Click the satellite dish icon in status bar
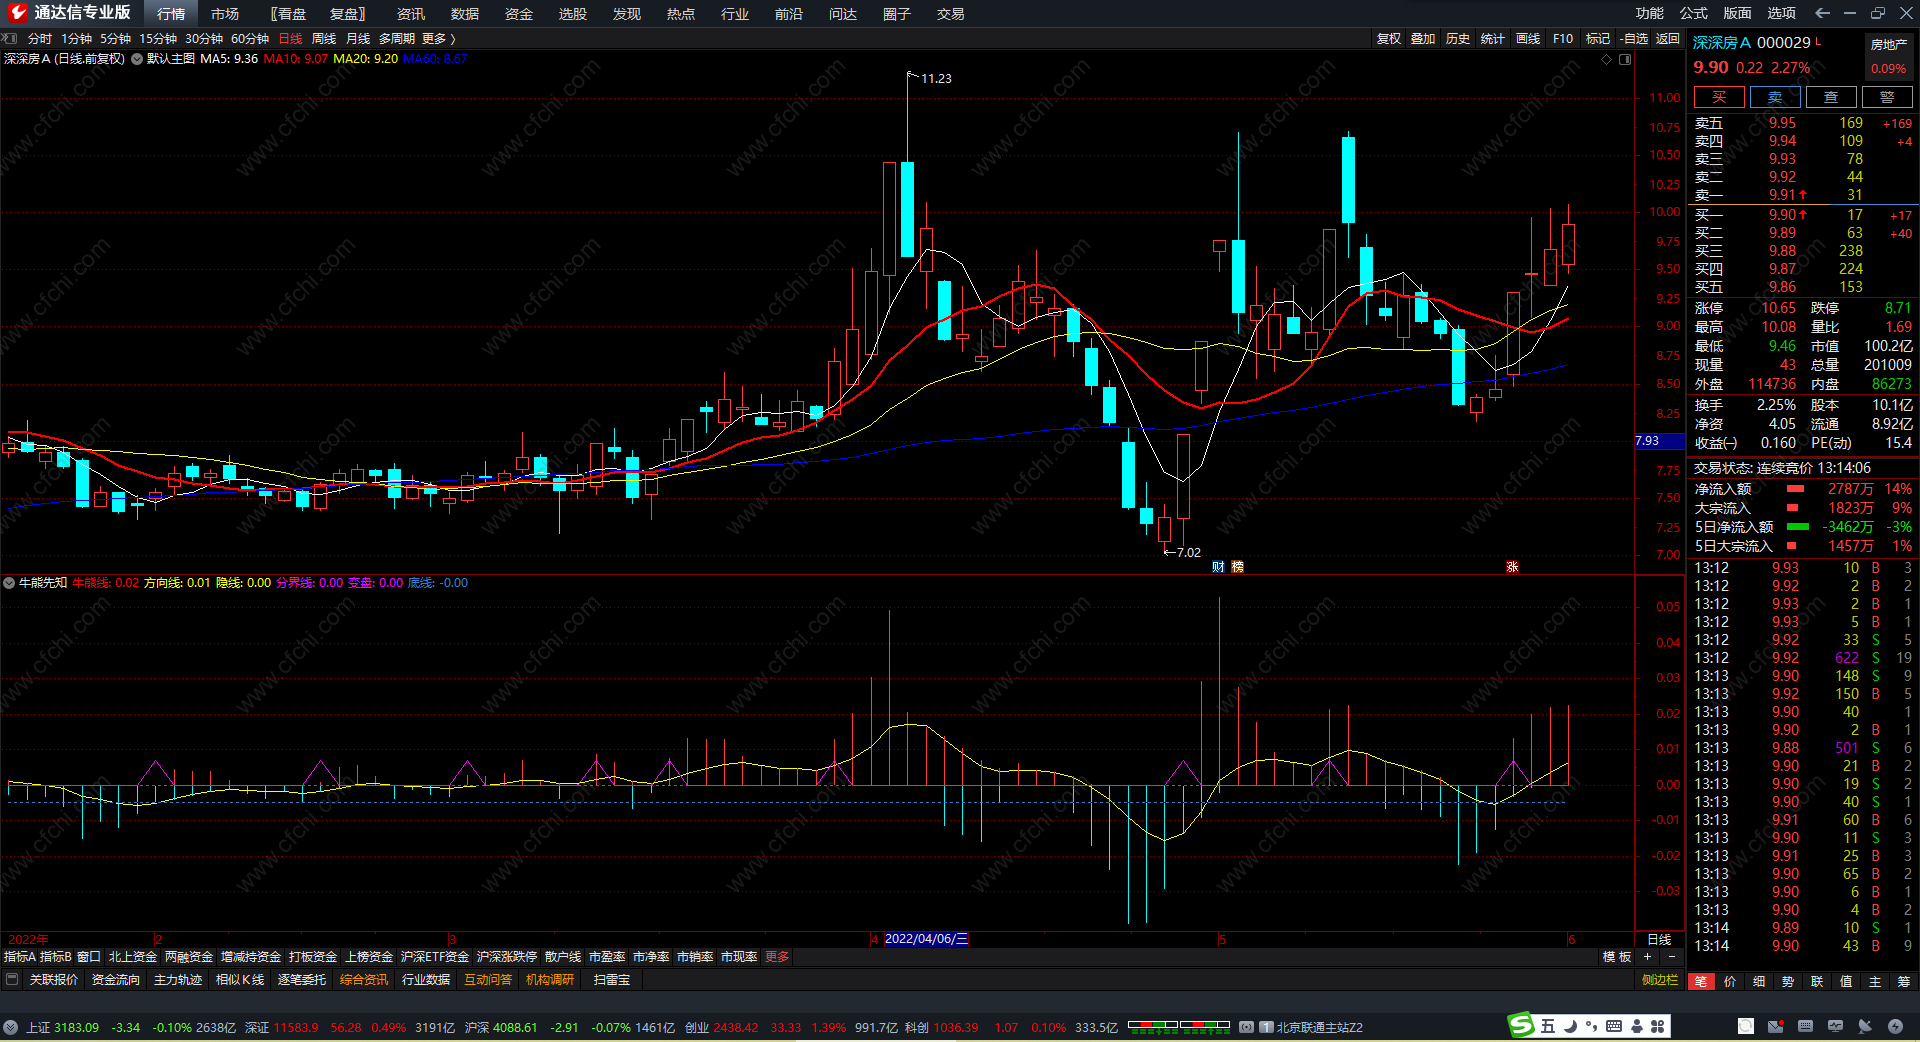The width and height of the screenshot is (1920, 1042). coord(1865,1026)
